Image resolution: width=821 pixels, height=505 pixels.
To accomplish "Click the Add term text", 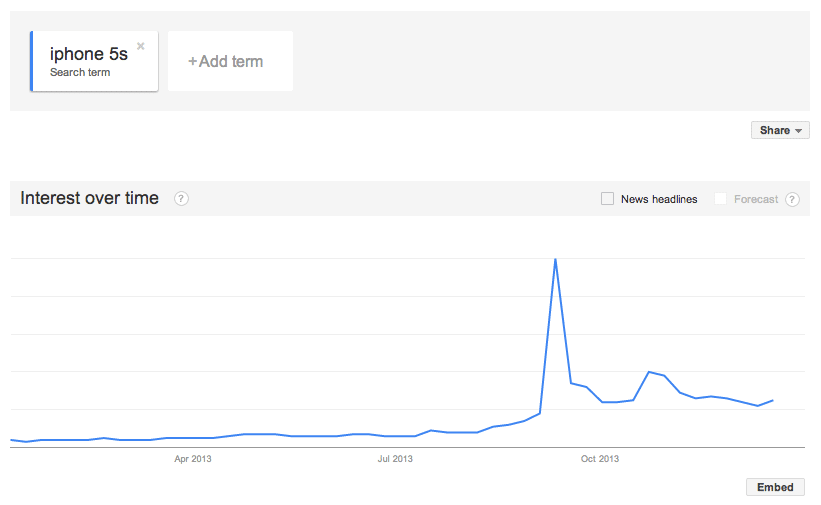I will [231, 62].
